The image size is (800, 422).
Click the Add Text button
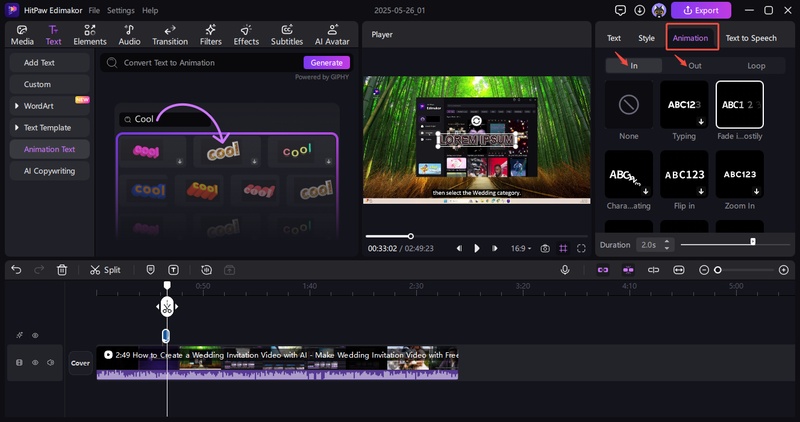point(49,62)
